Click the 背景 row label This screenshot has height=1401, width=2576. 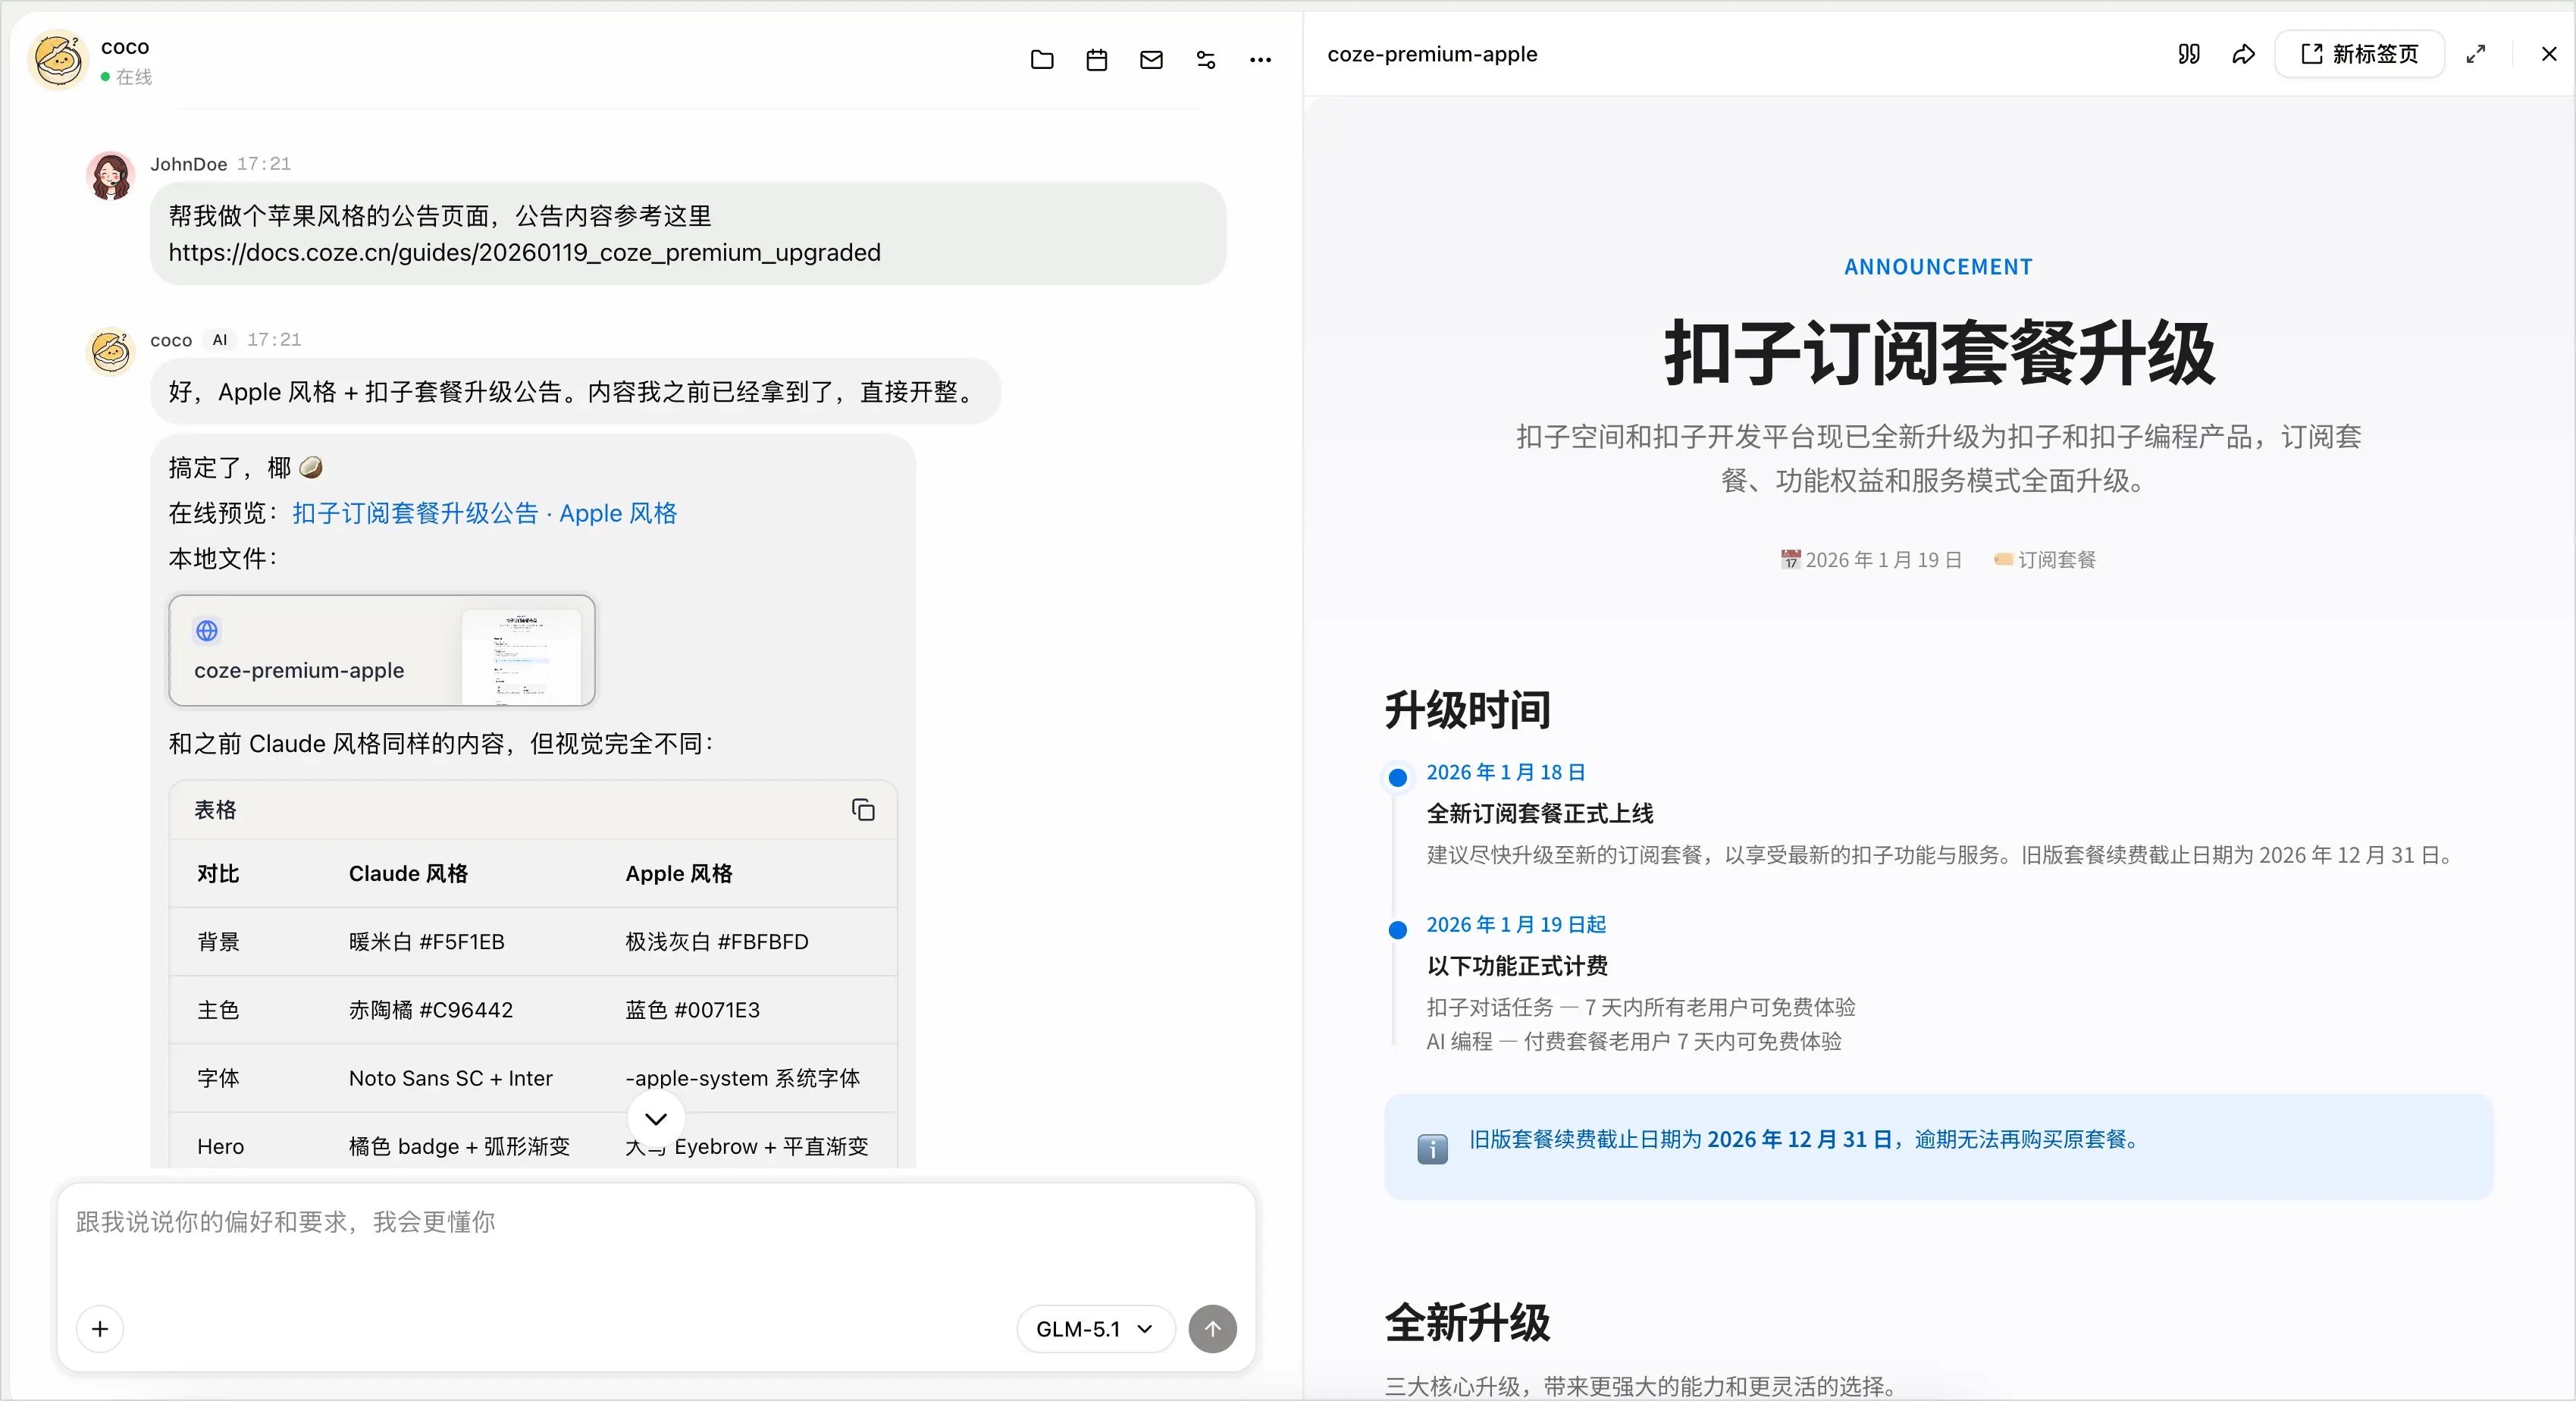tap(218, 941)
